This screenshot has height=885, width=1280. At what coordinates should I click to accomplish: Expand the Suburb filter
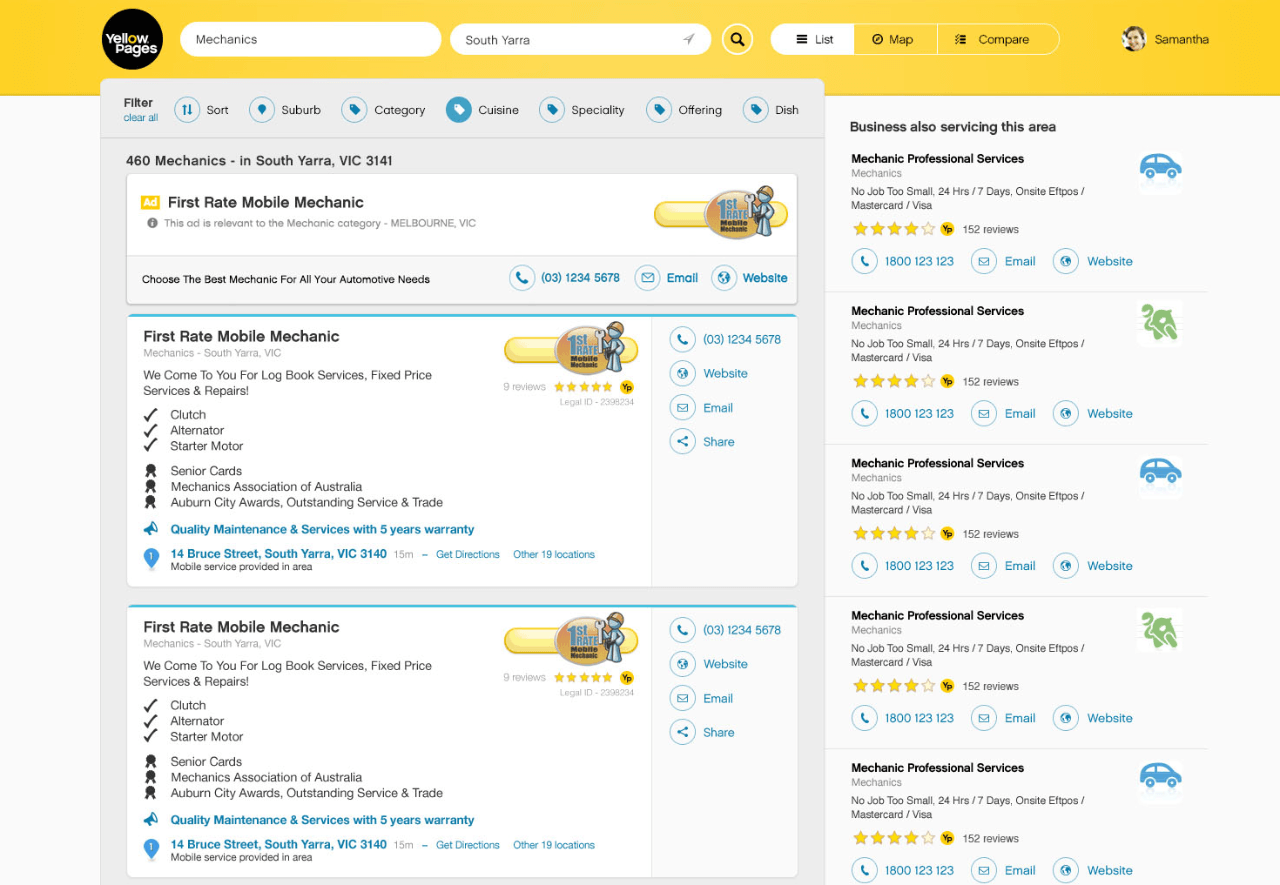[262, 110]
